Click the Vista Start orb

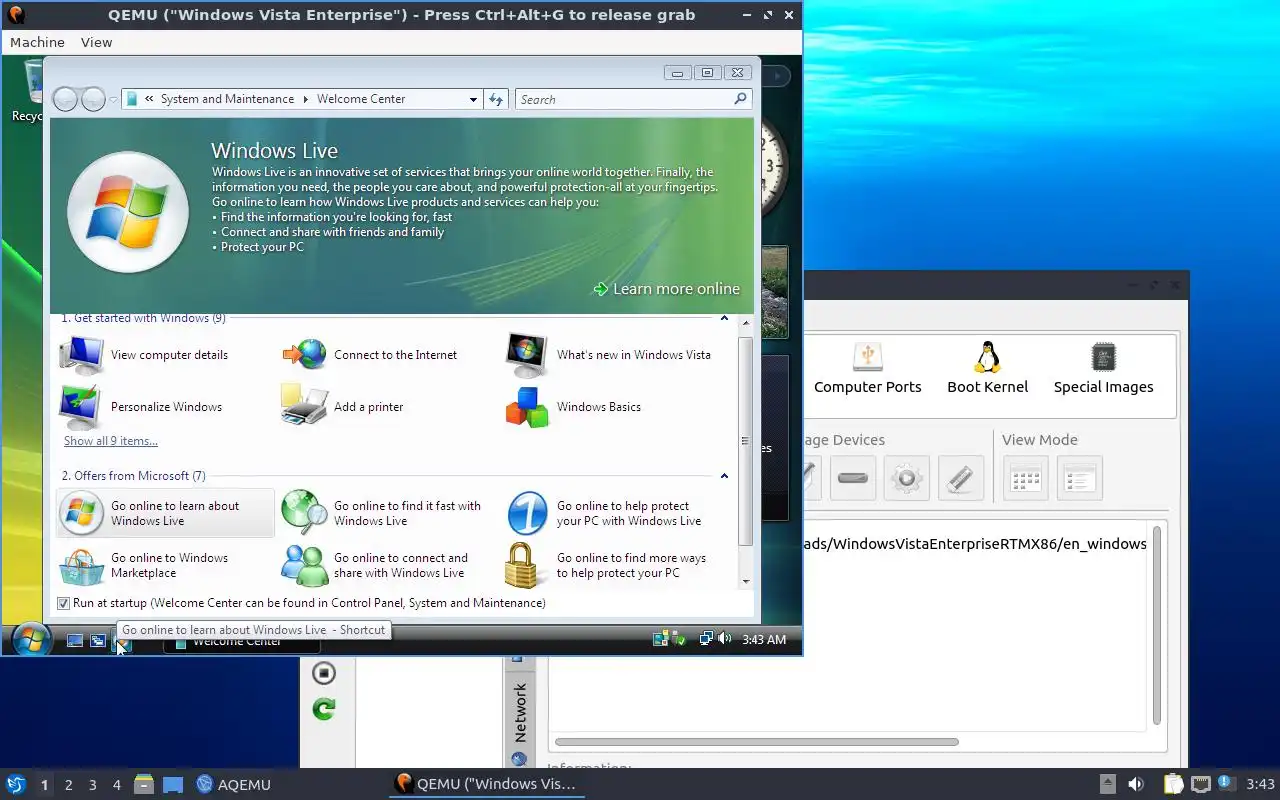31,640
